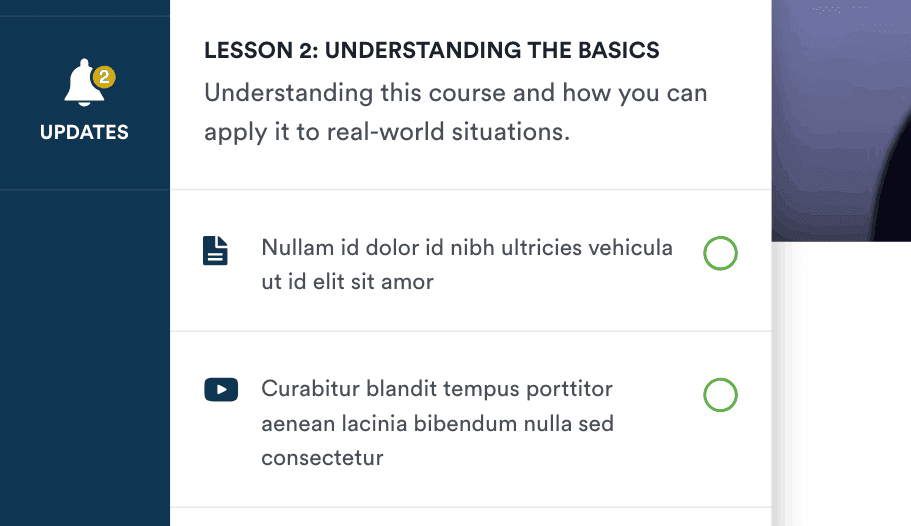Open the UPDATES label in the sidebar
This screenshot has height=526, width=911.
point(84,132)
